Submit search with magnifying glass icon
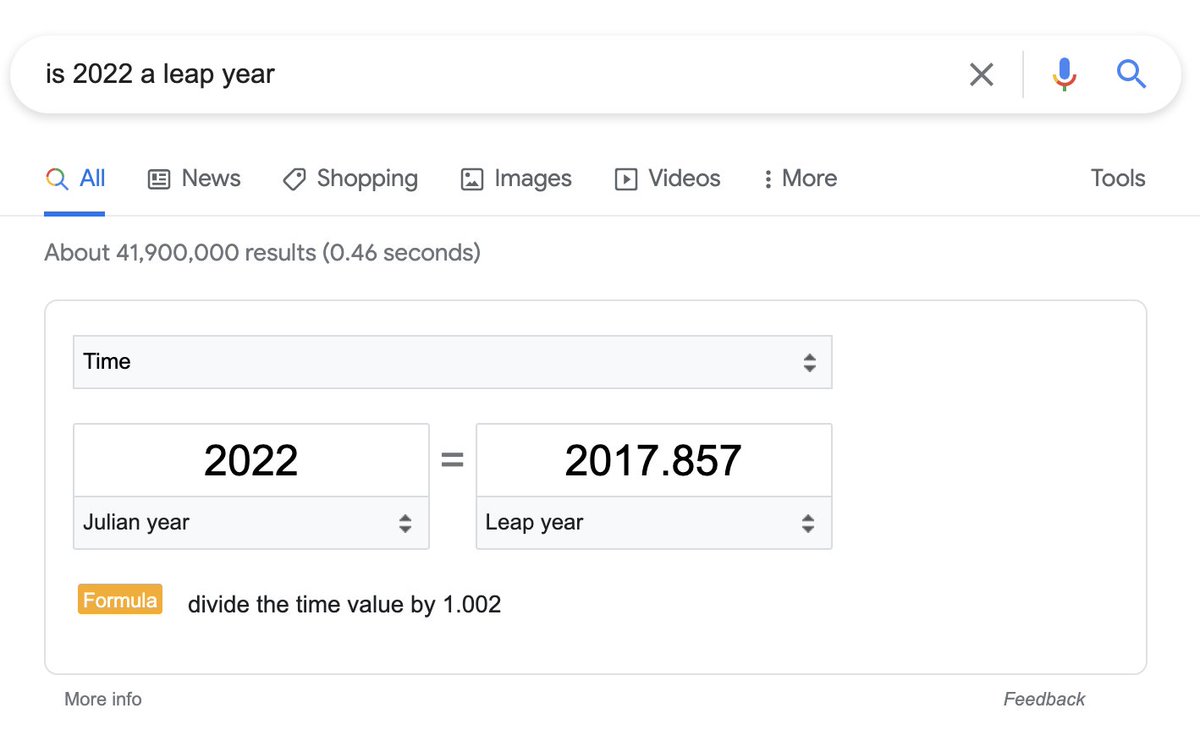 1131,74
